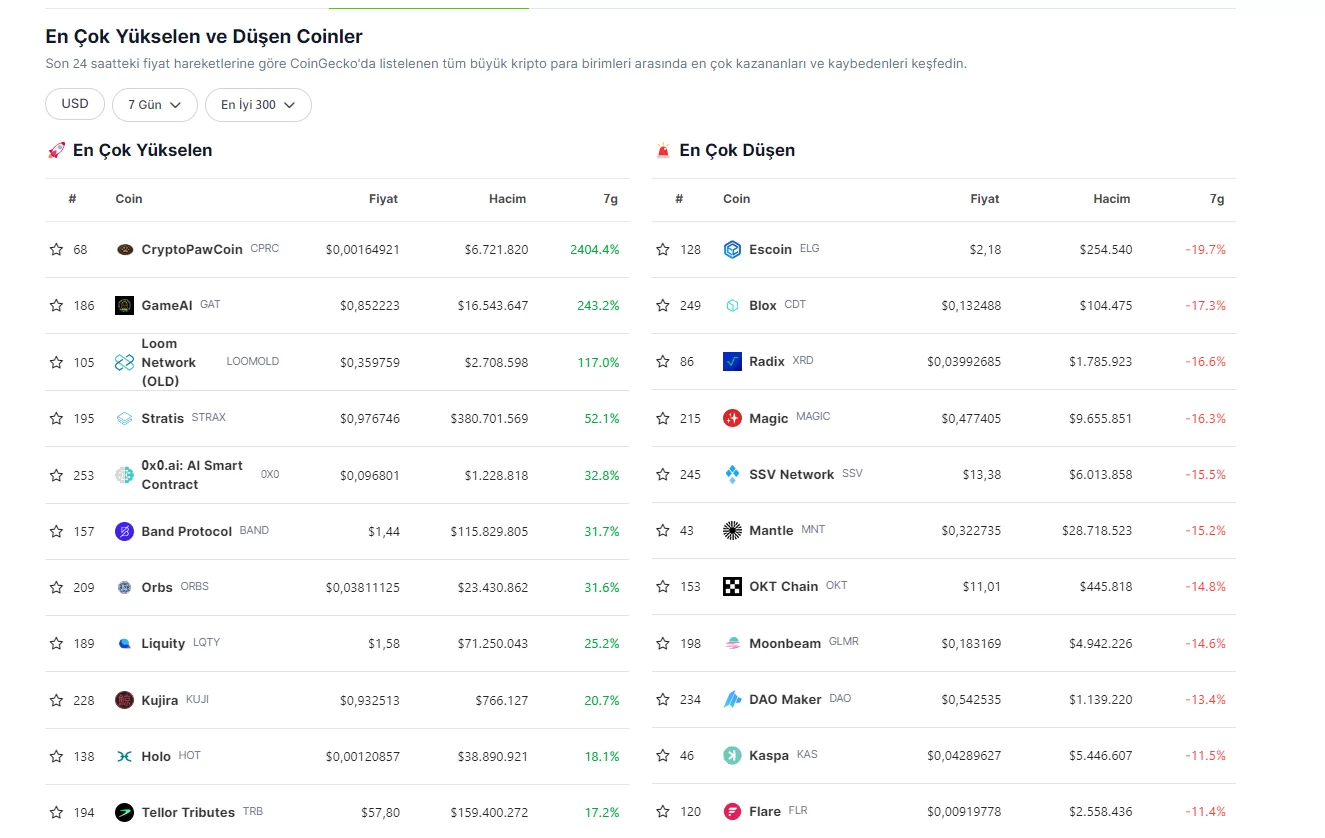Open the USD currency selector
Viewport: 1325px width, 838px height.
pyautogui.click(x=75, y=104)
